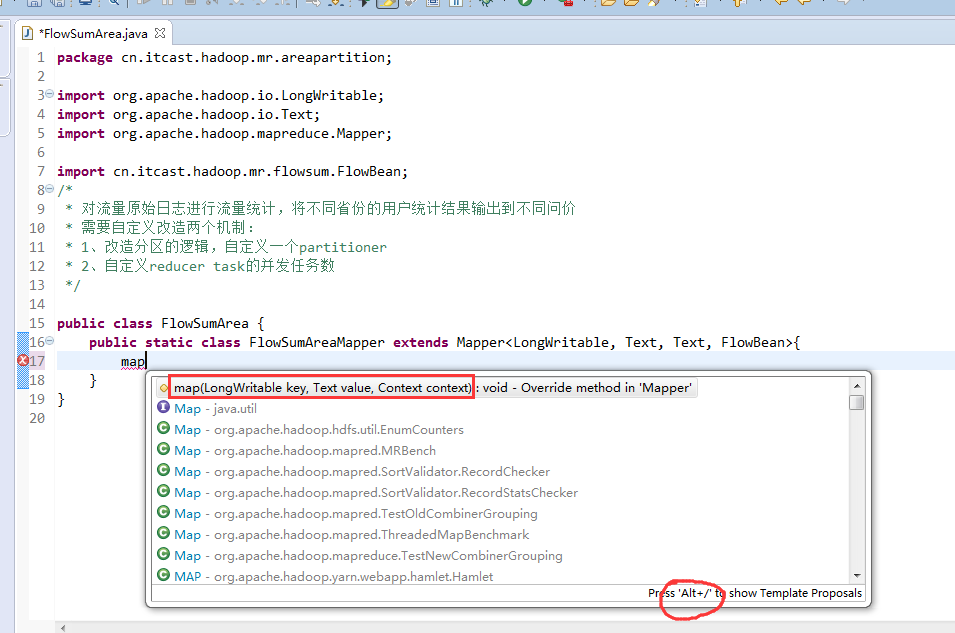Viewport: 955px width, 633px height.
Task: Place cursor after 'map' on line 17
Action: coord(146,361)
